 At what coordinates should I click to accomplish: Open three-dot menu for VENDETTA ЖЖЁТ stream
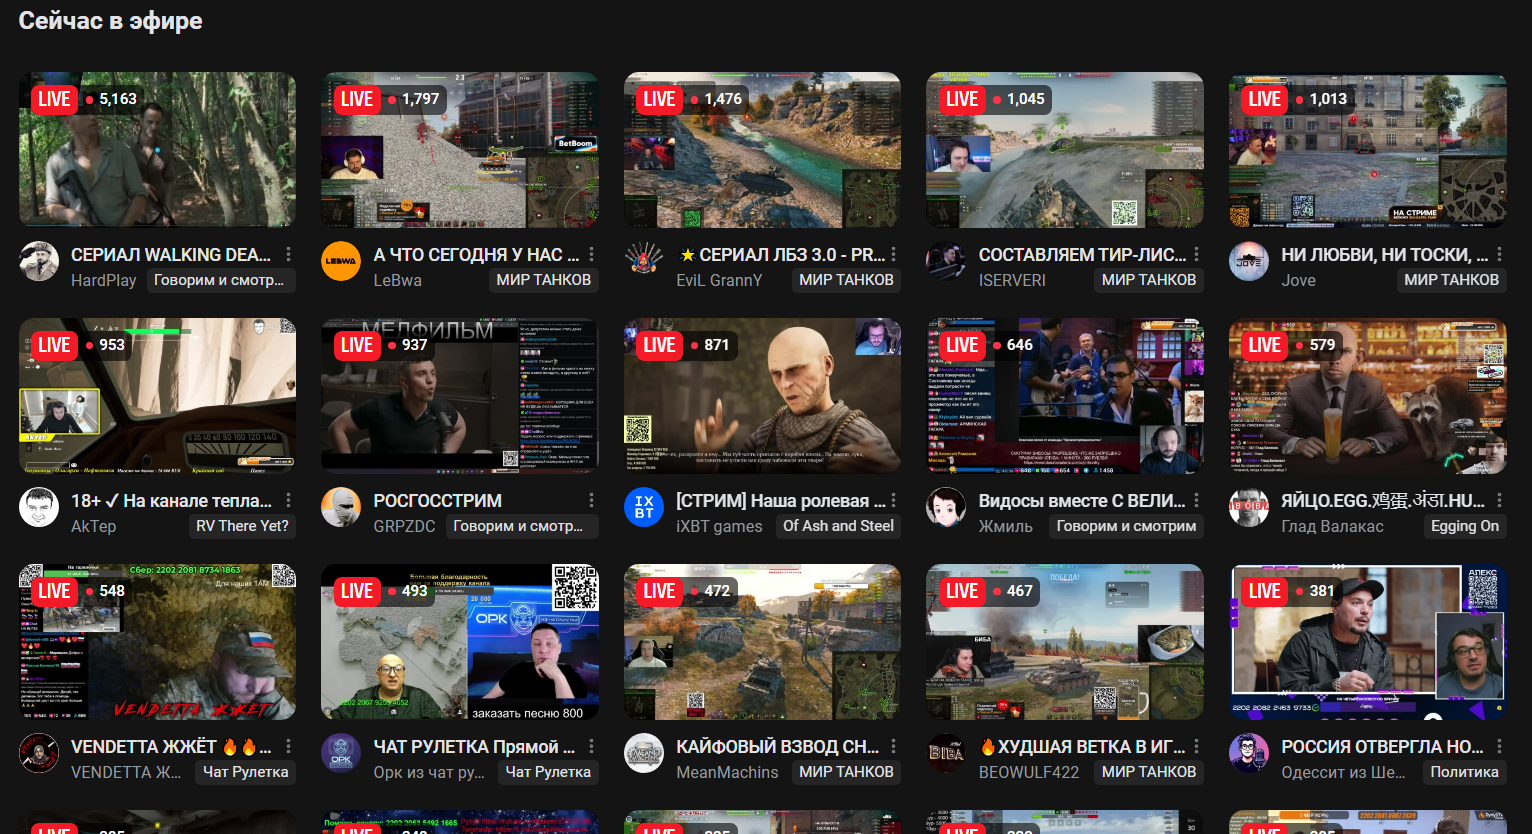(289, 746)
